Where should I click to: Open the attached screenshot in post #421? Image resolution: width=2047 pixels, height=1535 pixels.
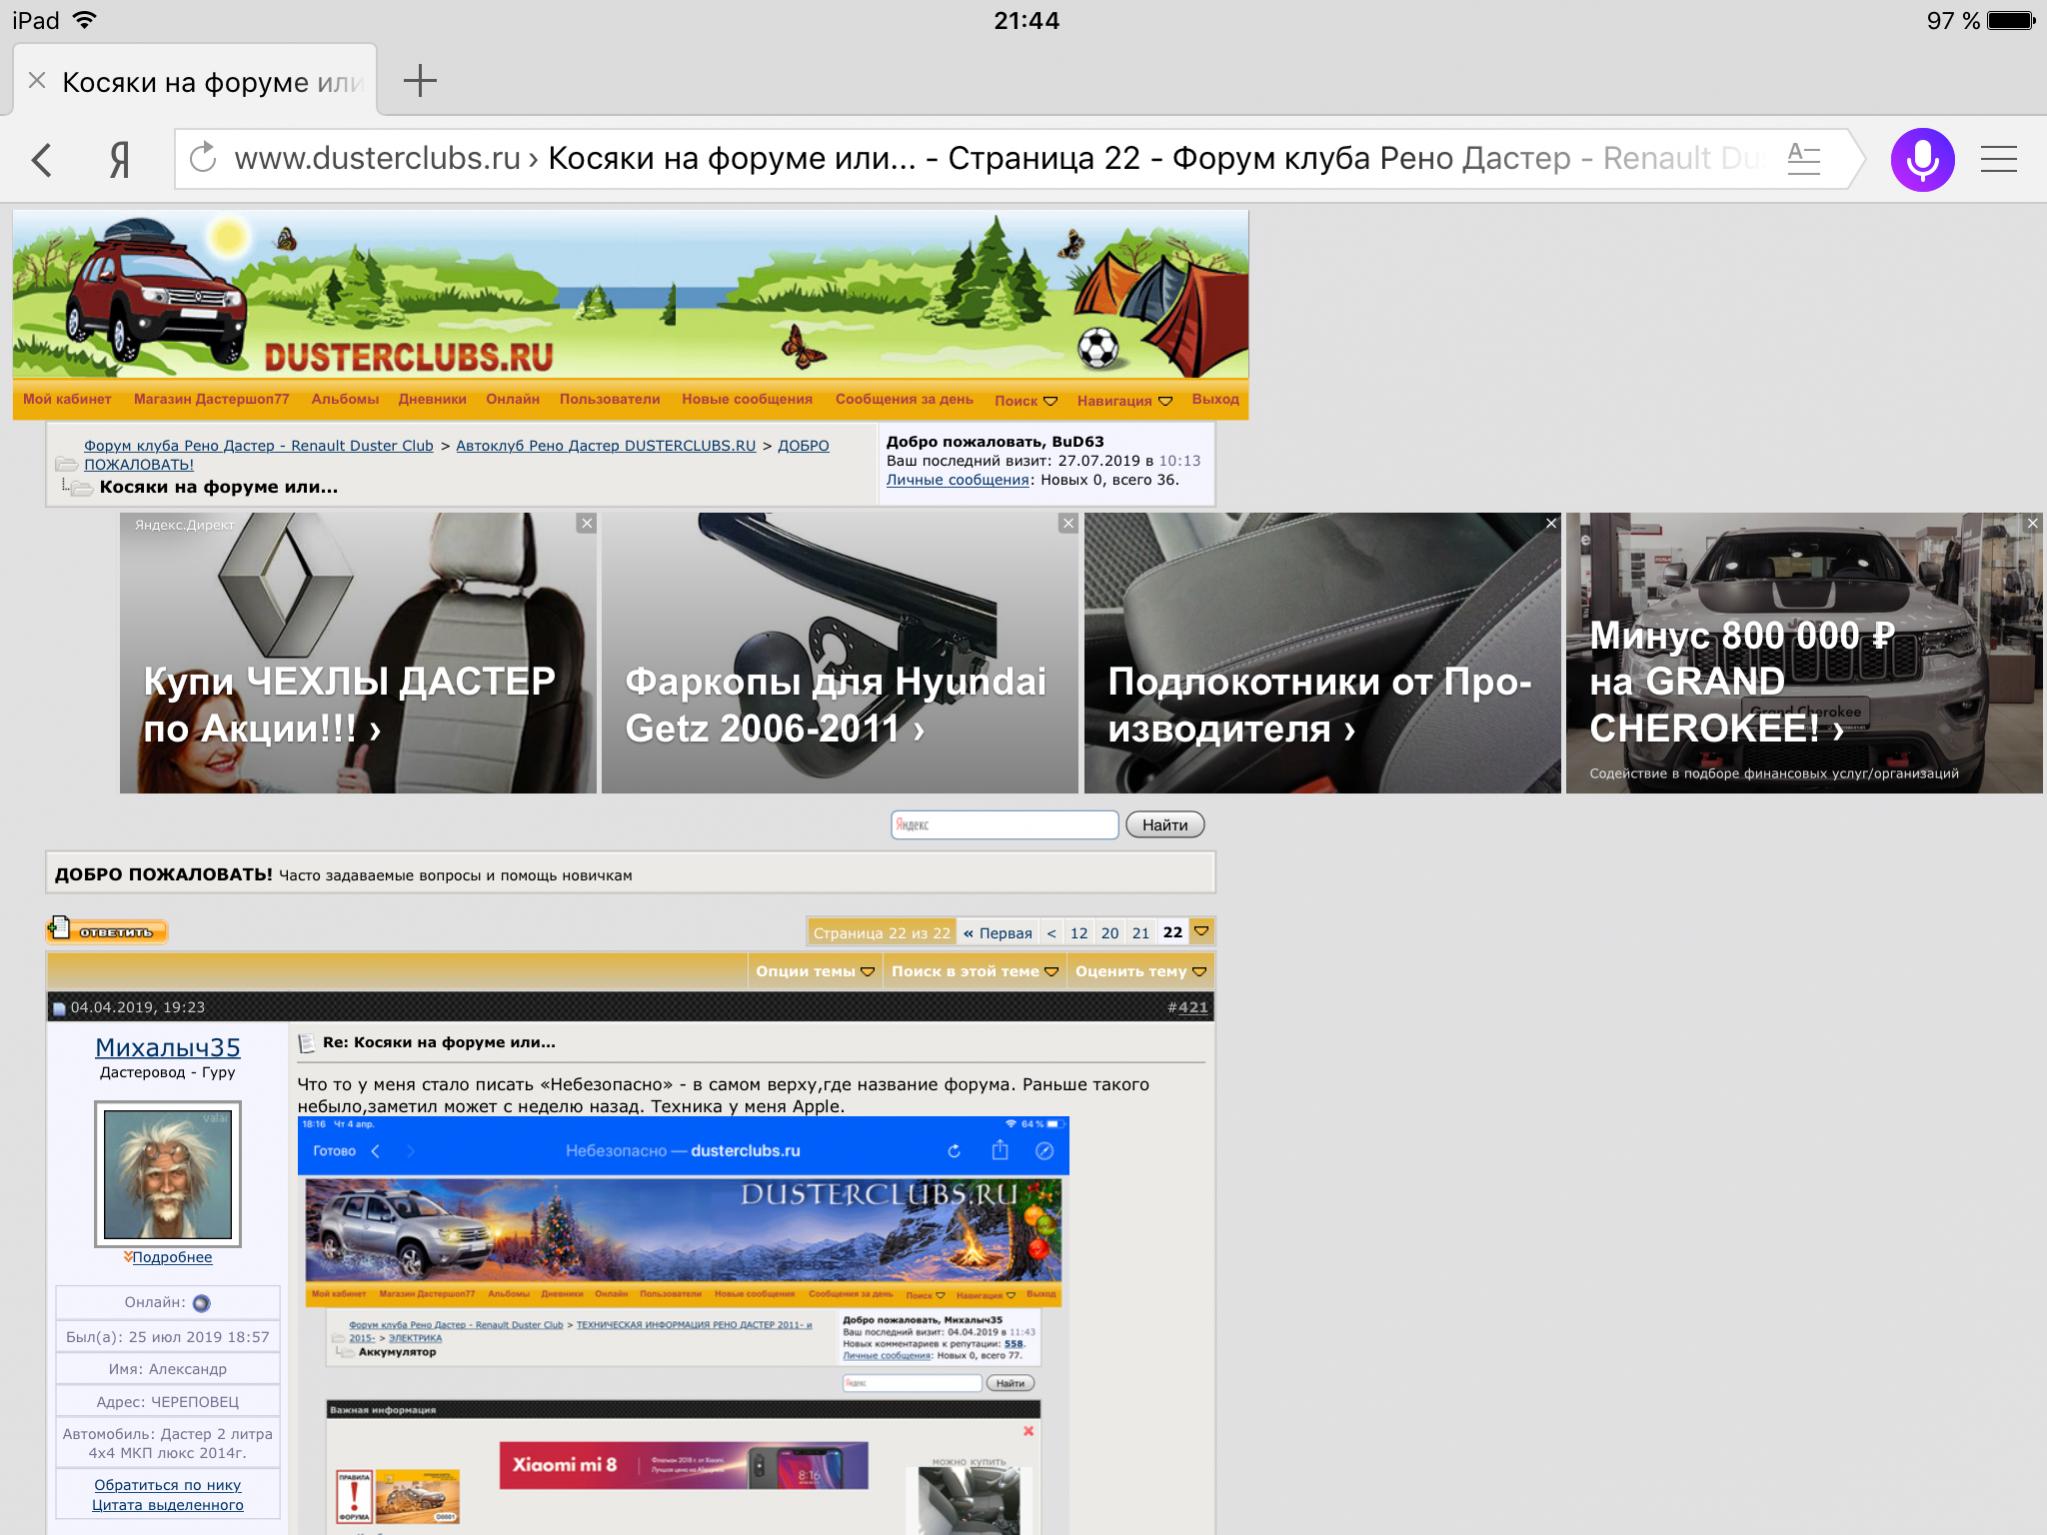(684, 1325)
